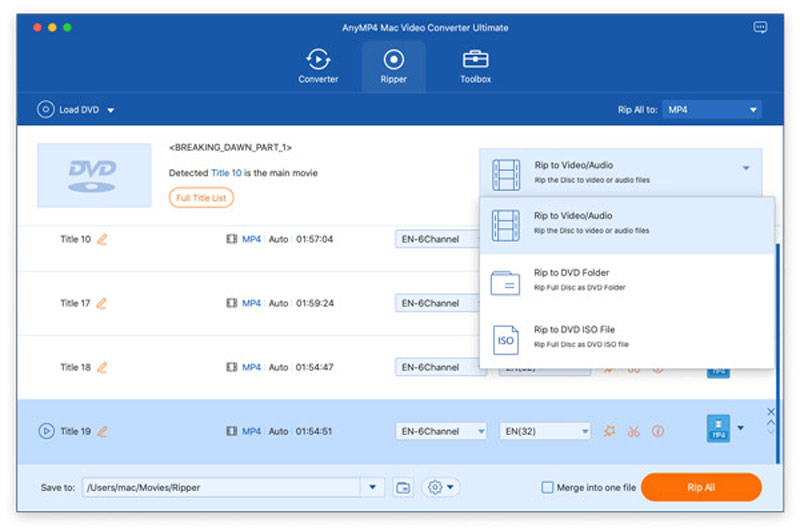Image resolution: width=800 pixels, height=531 pixels.
Task: Play Title 19 preview
Action: click(x=46, y=431)
